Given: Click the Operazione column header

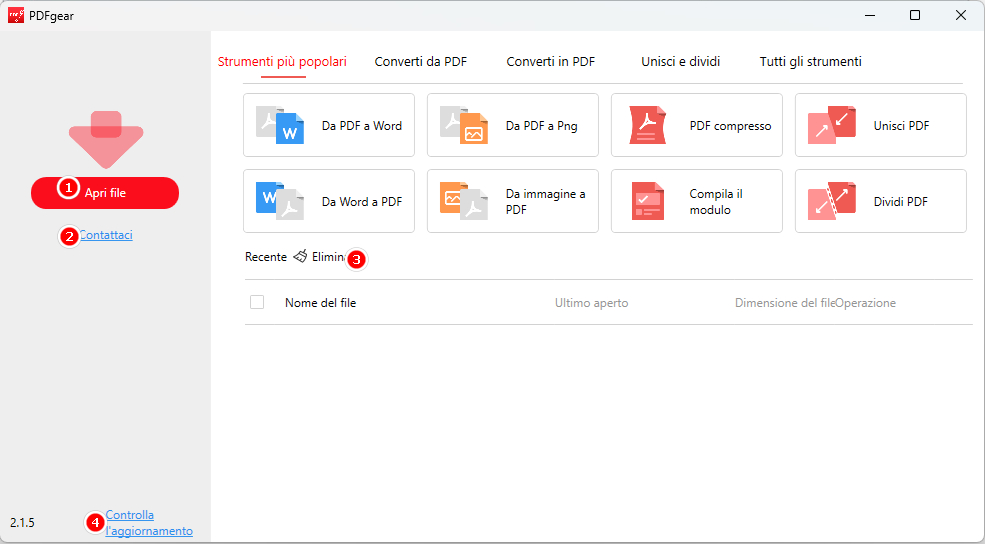Looking at the screenshot, I should coord(866,303).
